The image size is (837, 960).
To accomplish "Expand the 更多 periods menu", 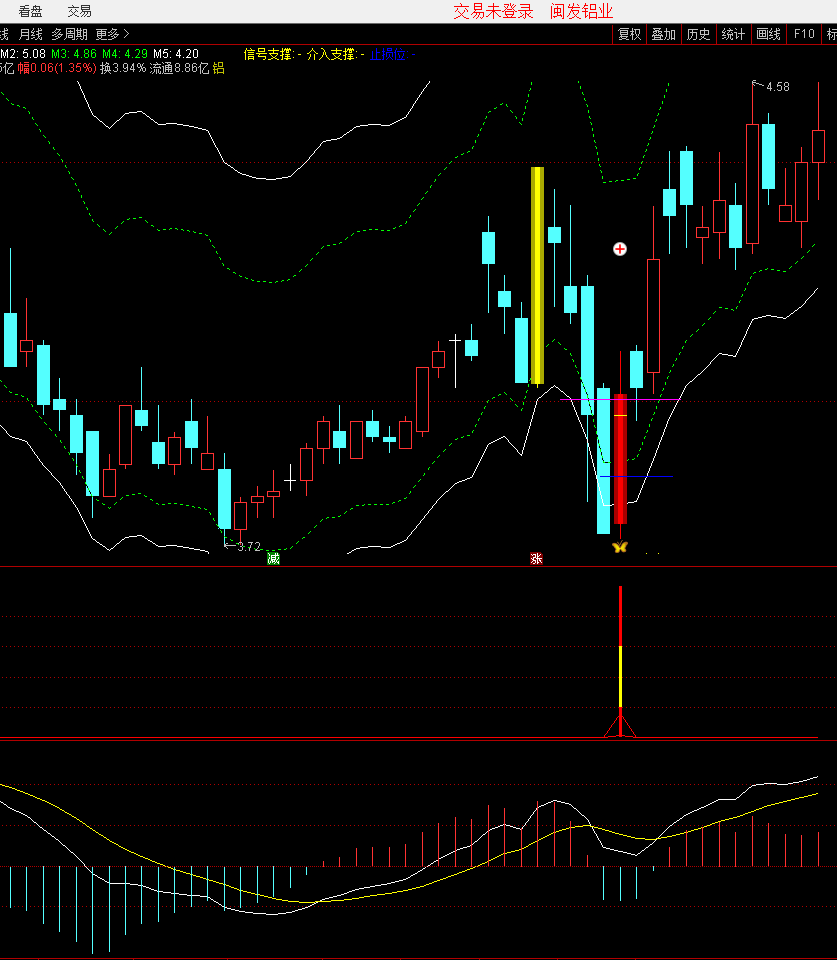I will tap(113, 34).
